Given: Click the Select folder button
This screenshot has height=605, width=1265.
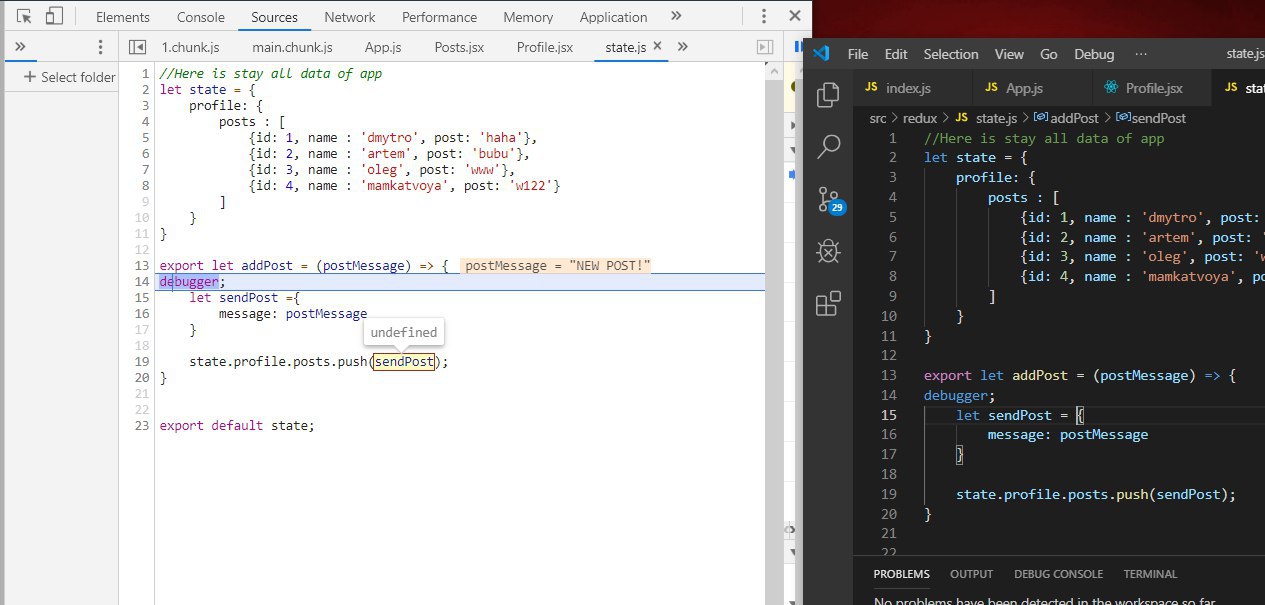Looking at the screenshot, I should [x=69, y=77].
